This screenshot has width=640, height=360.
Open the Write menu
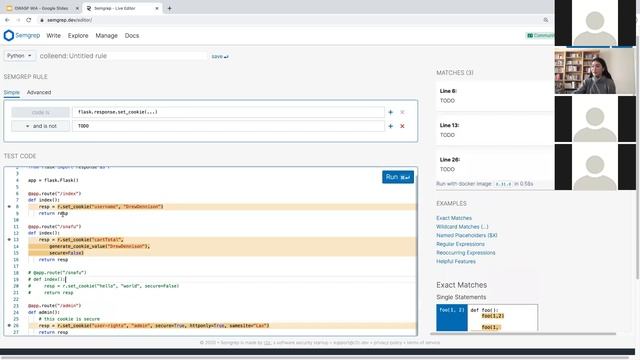point(53,36)
